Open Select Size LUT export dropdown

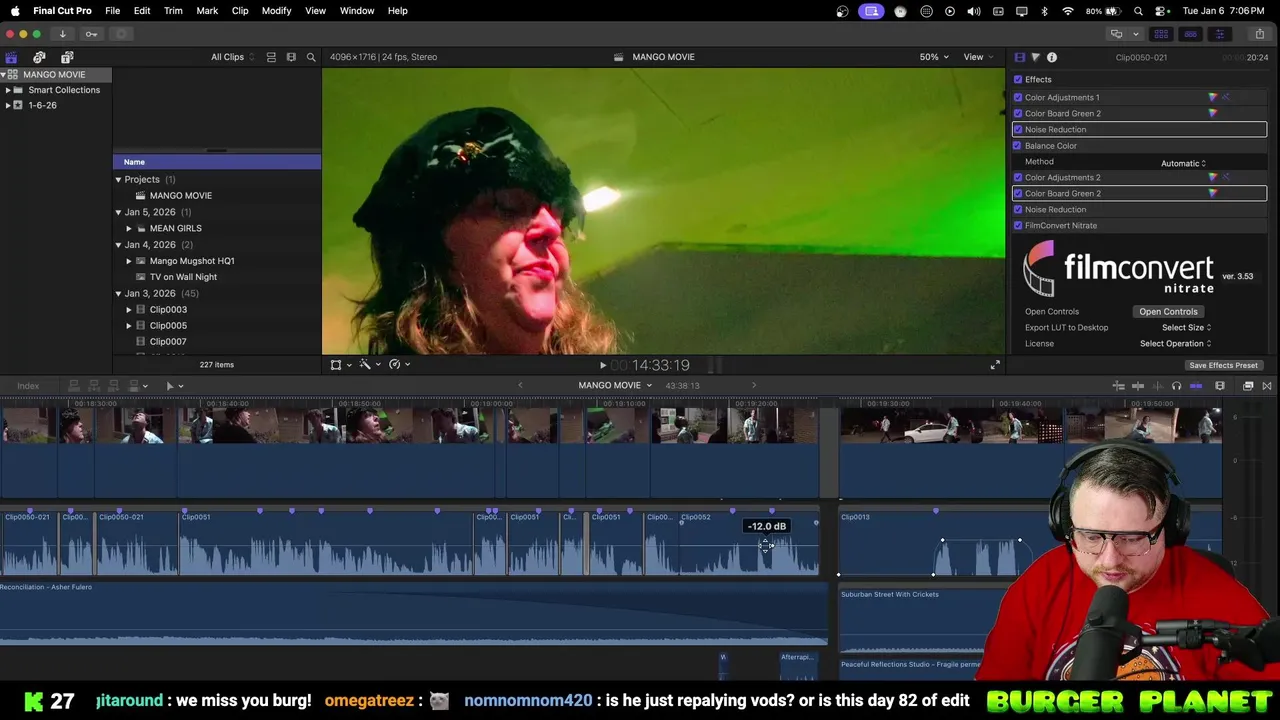(x=1186, y=327)
